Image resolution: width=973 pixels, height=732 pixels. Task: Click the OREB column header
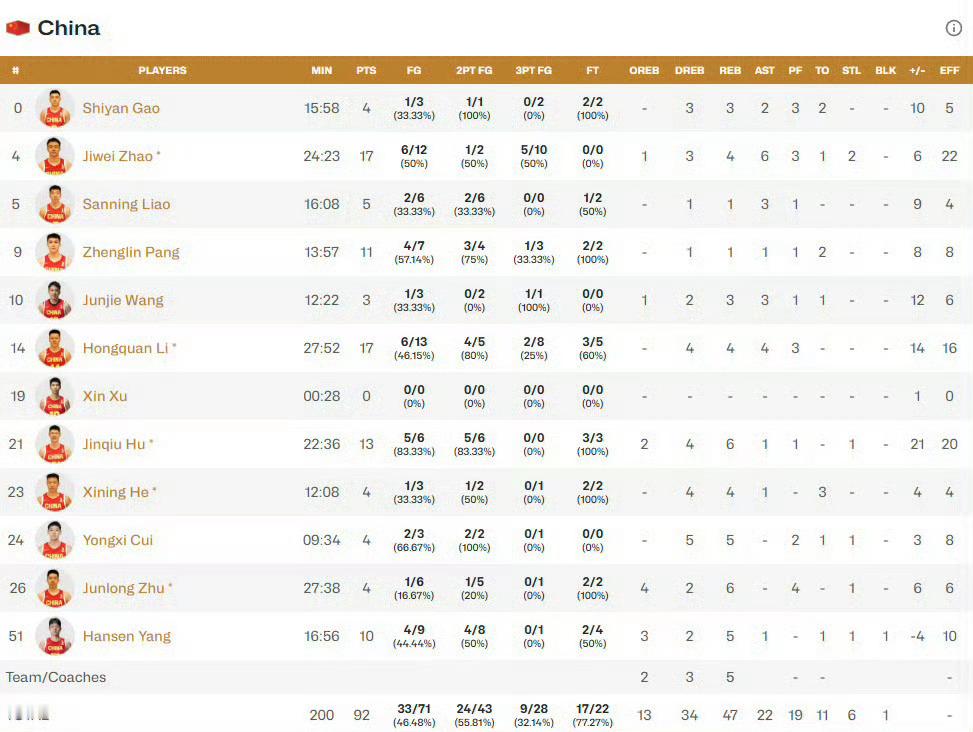pos(644,71)
